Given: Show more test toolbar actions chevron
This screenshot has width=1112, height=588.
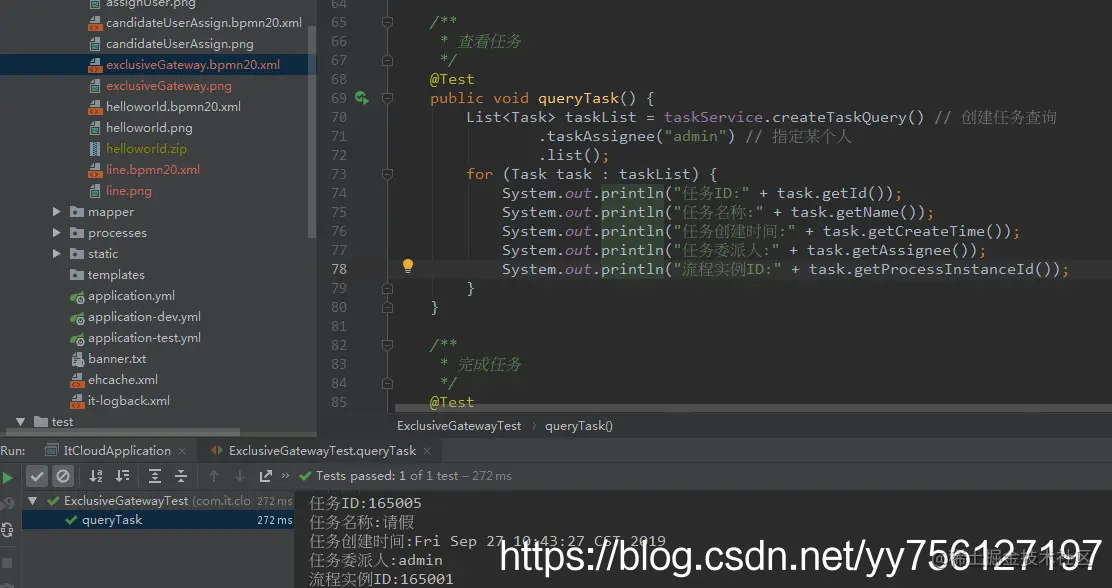Looking at the screenshot, I should (286, 475).
